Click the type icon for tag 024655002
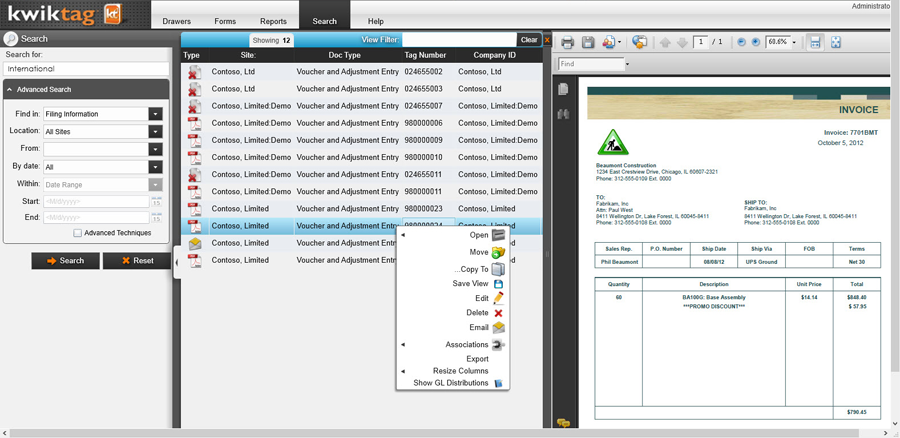Viewport: 900px width, 438px height. (195, 72)
